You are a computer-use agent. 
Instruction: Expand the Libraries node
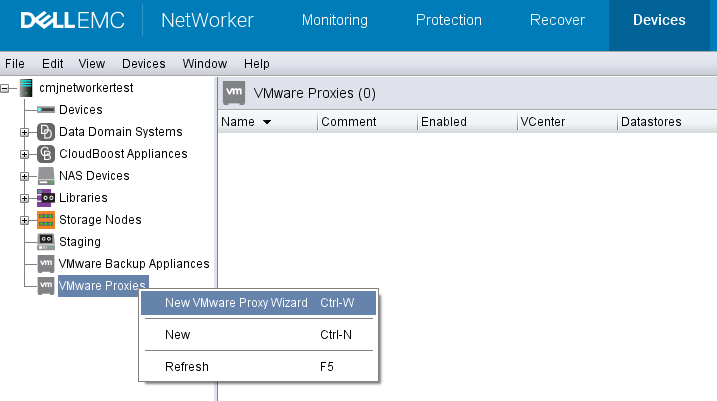tap(24, 198)
